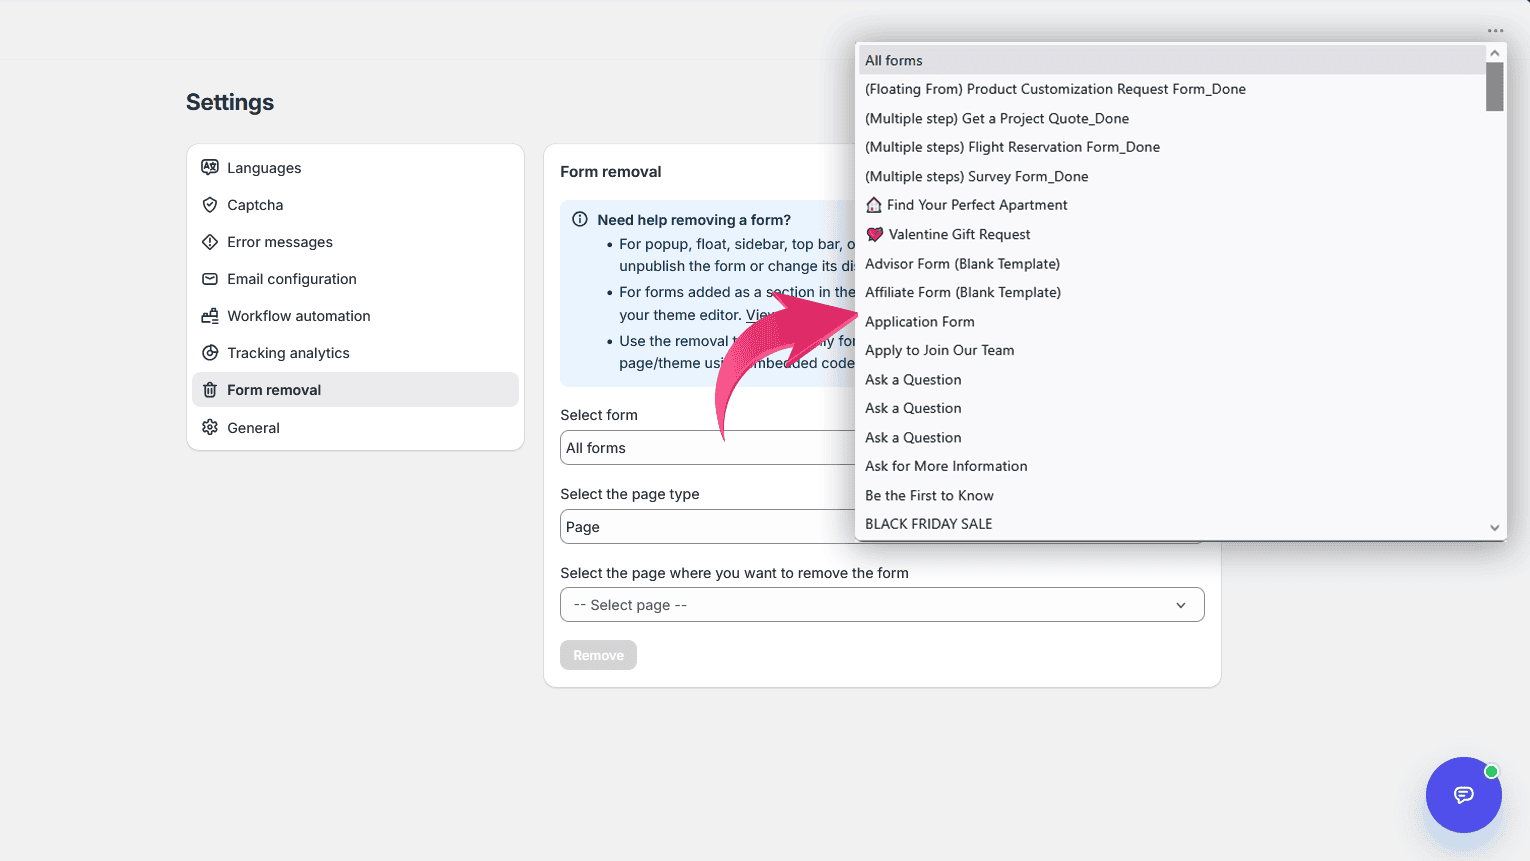Select Get a Project Quote_Done option

[1171, 118]
